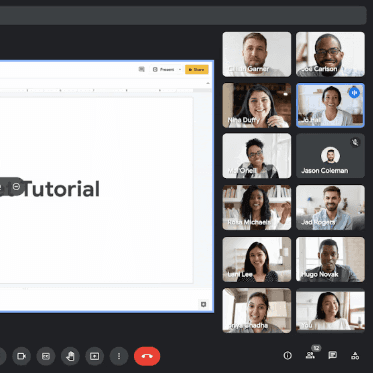This screenshot has height=373, width=373.
Task: Raise your hand in the meeting
Action: pos(70,356)
